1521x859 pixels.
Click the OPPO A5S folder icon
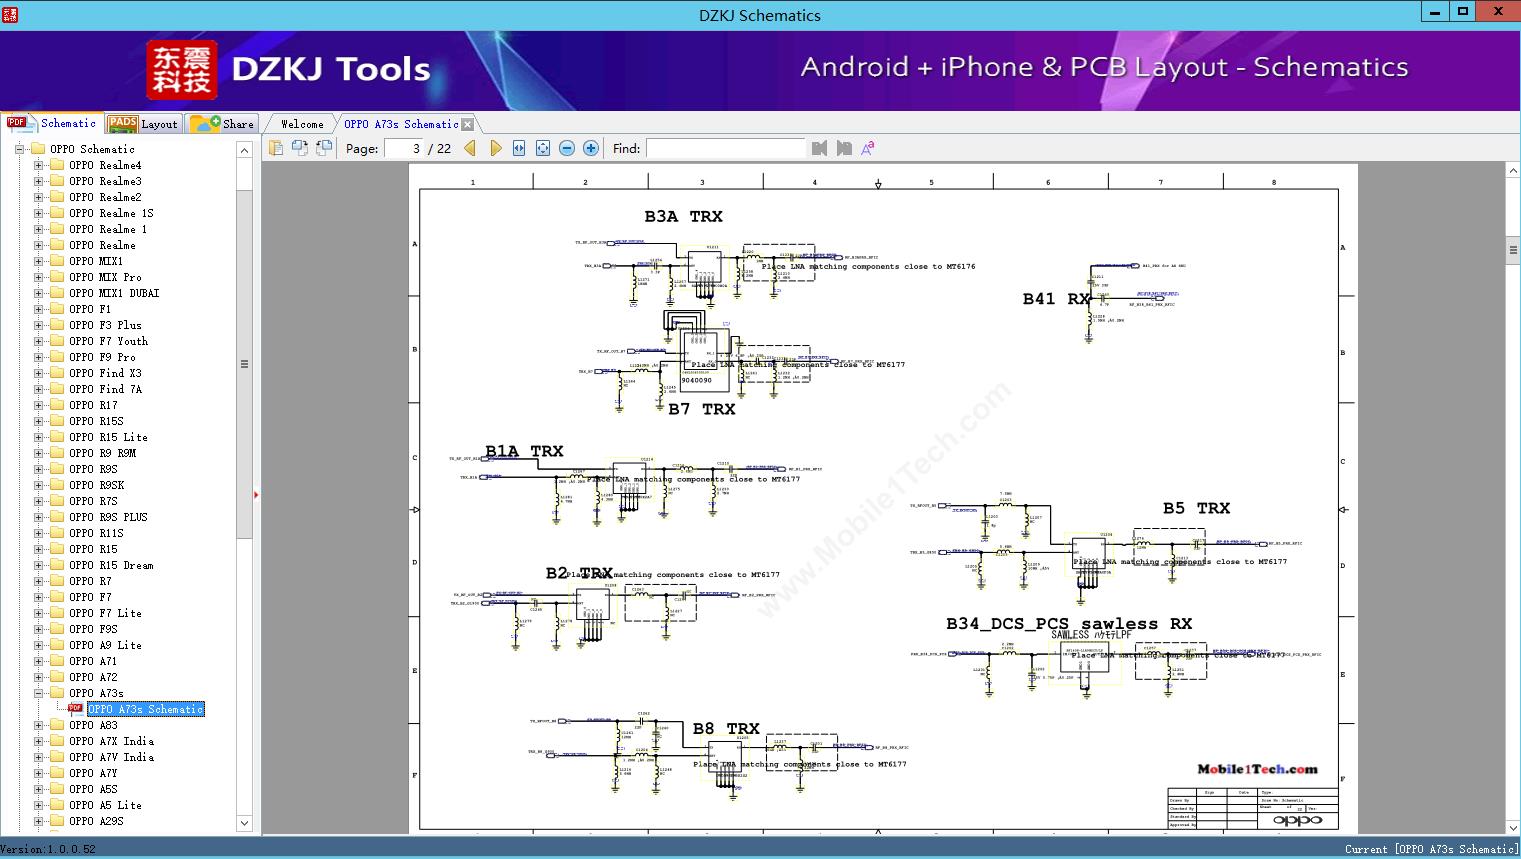57,789
